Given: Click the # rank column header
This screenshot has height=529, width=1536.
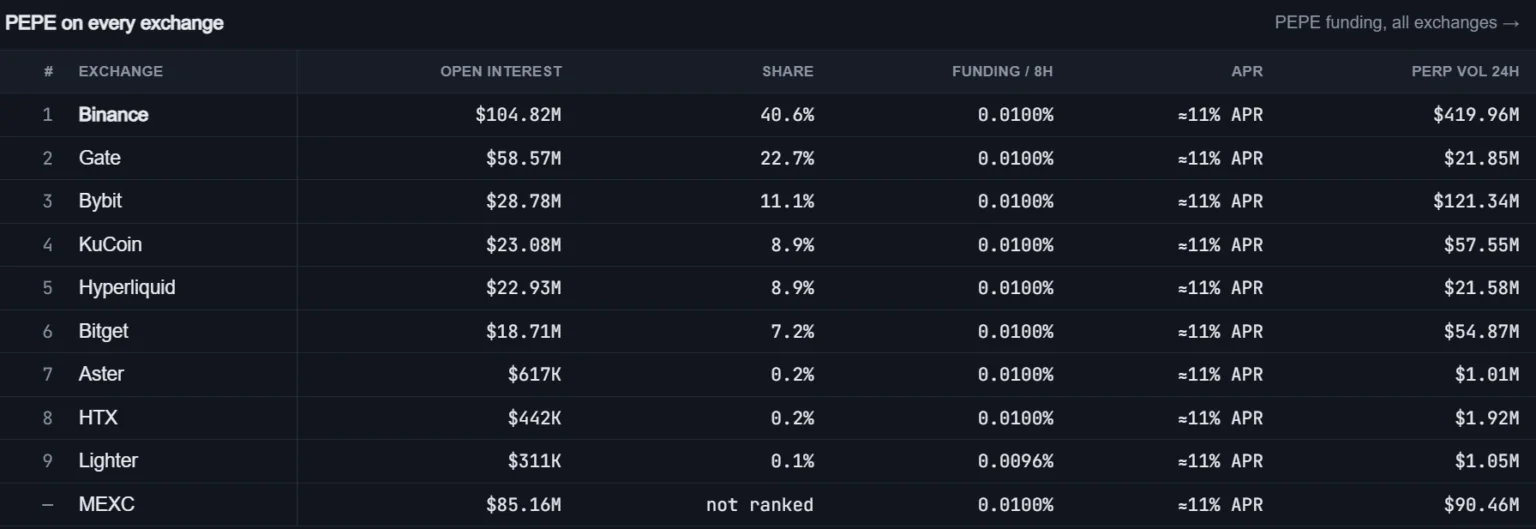Looking at the screenshot, I should pos(48,71).
